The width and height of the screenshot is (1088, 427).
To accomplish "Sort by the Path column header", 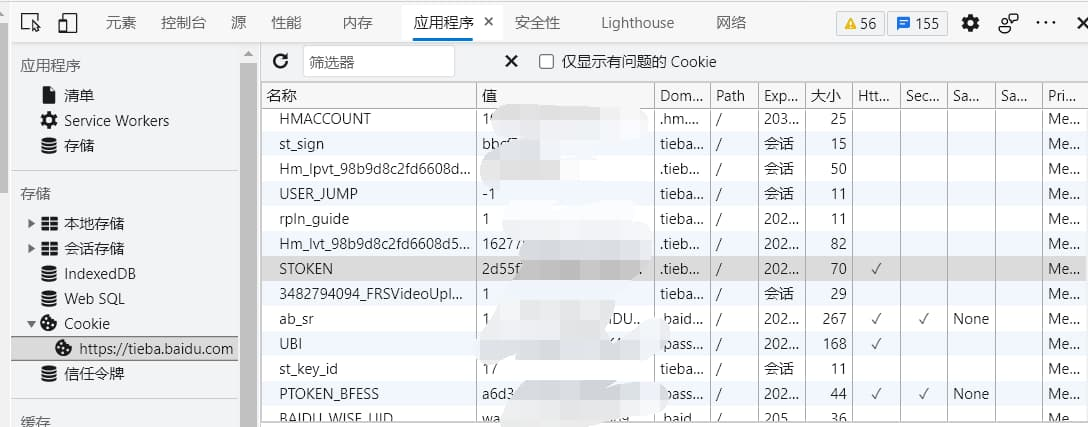I will tap(734, 95).
